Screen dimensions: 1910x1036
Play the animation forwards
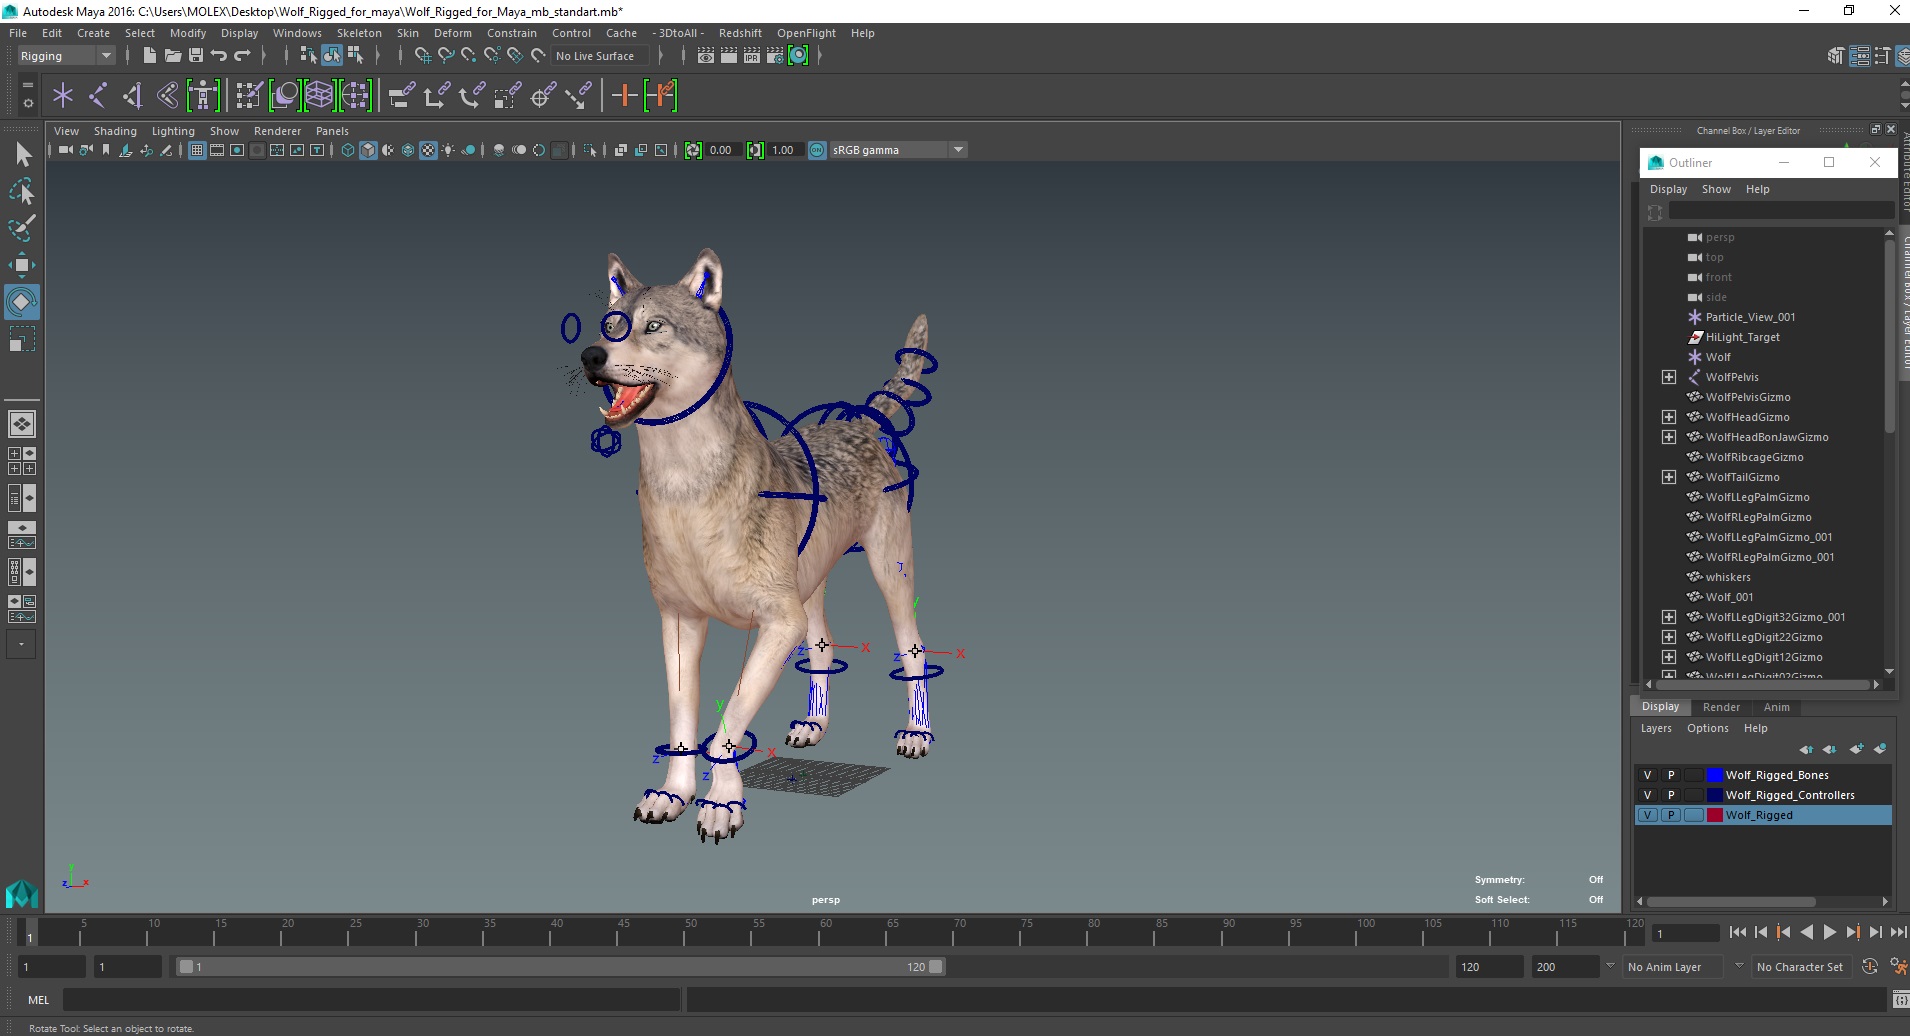tap(1829, 932)
